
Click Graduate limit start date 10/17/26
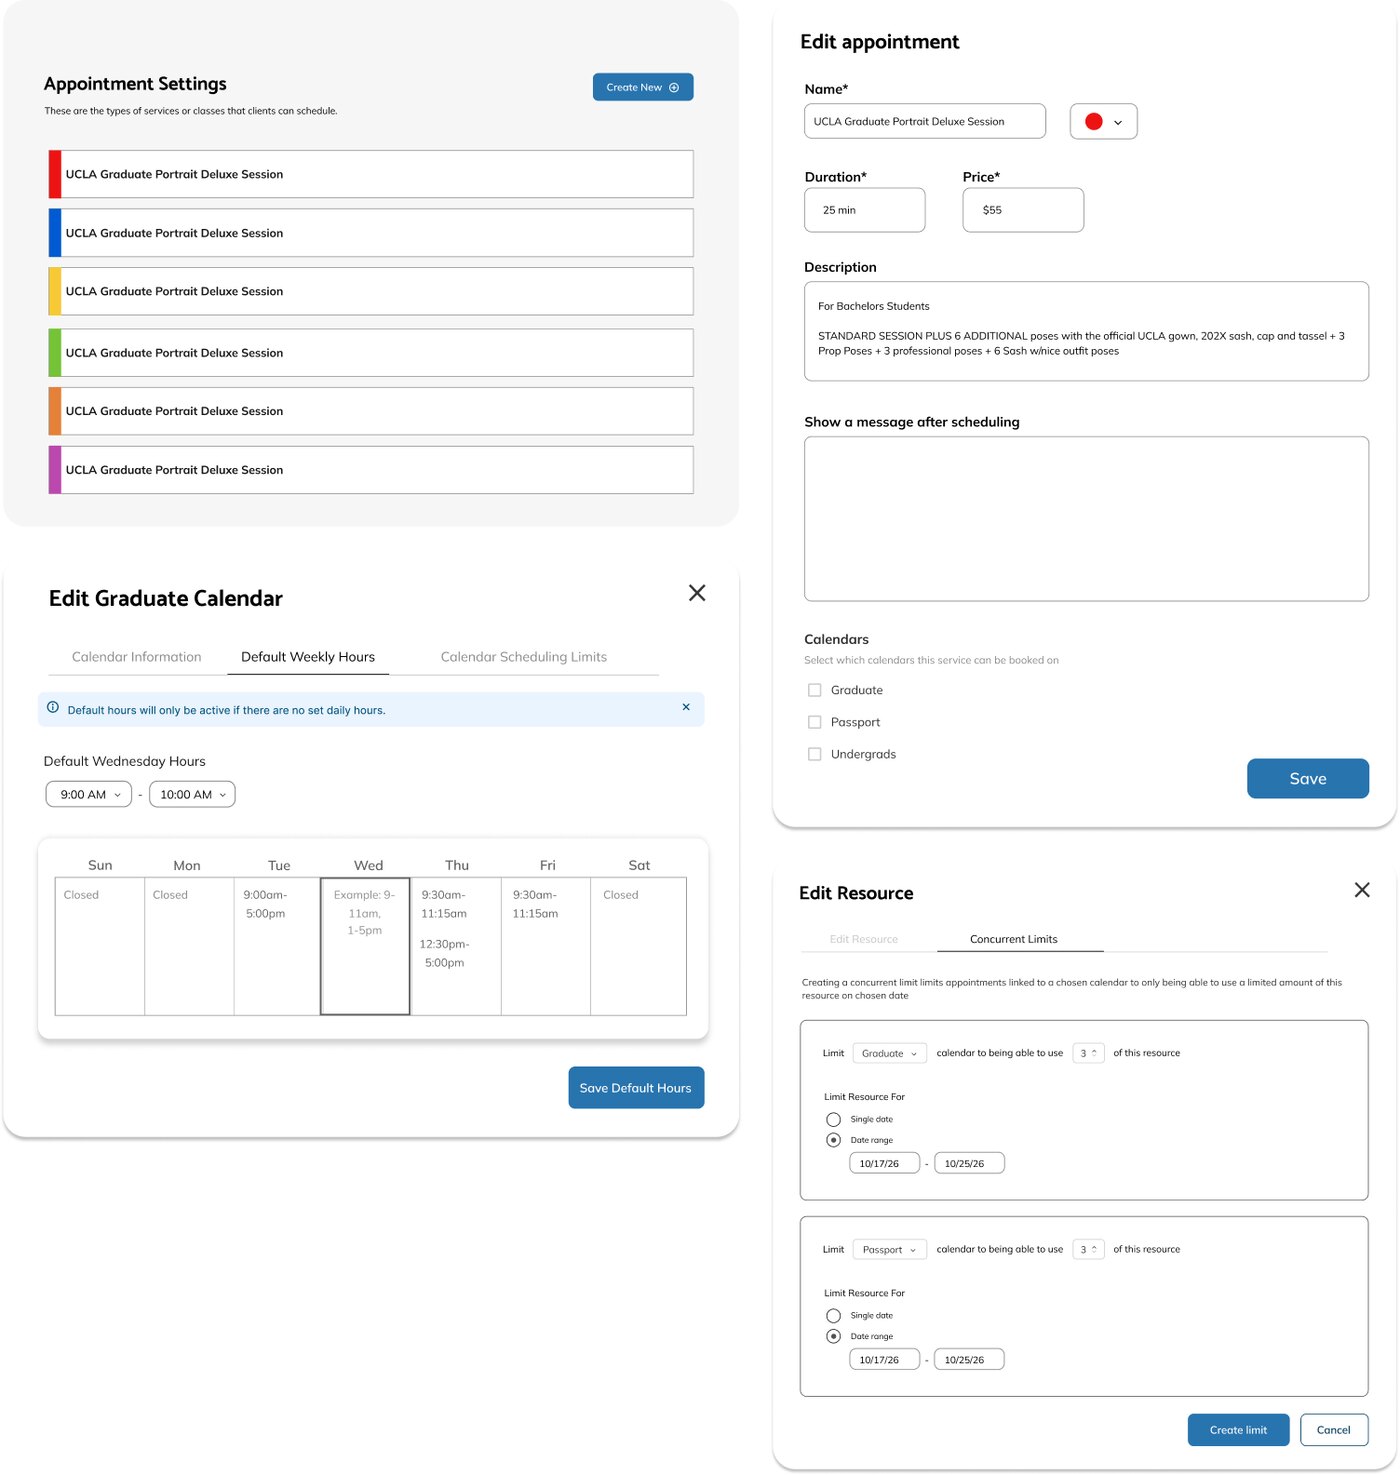coord(884,1164)
